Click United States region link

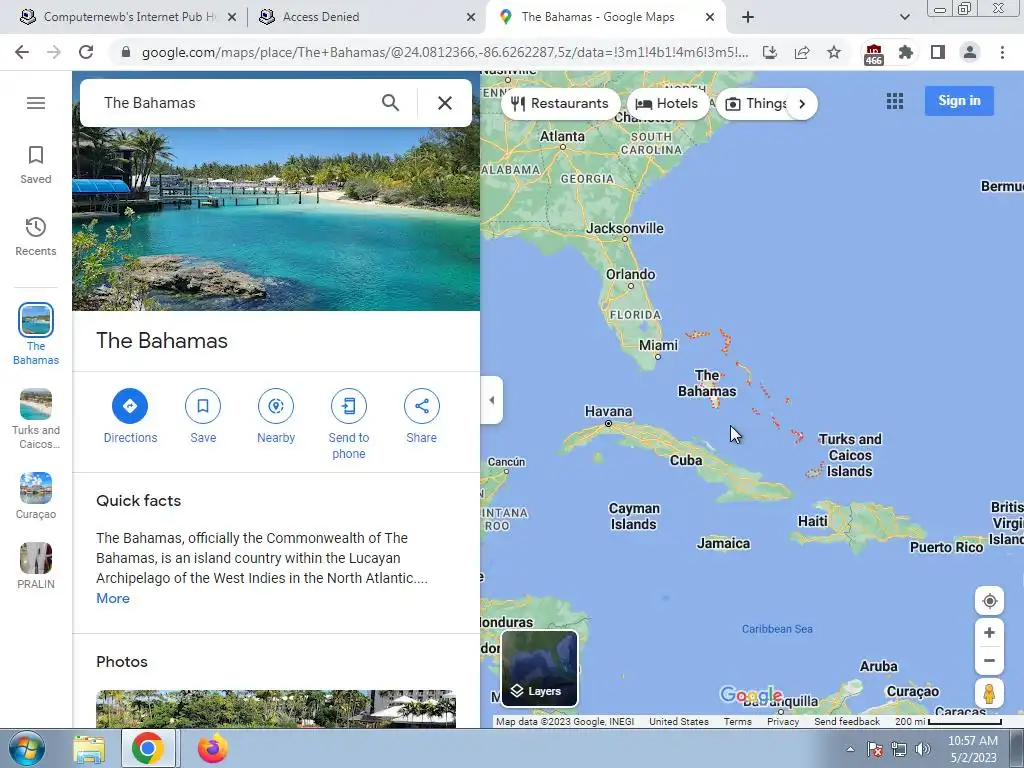click(x=679, y=722)
